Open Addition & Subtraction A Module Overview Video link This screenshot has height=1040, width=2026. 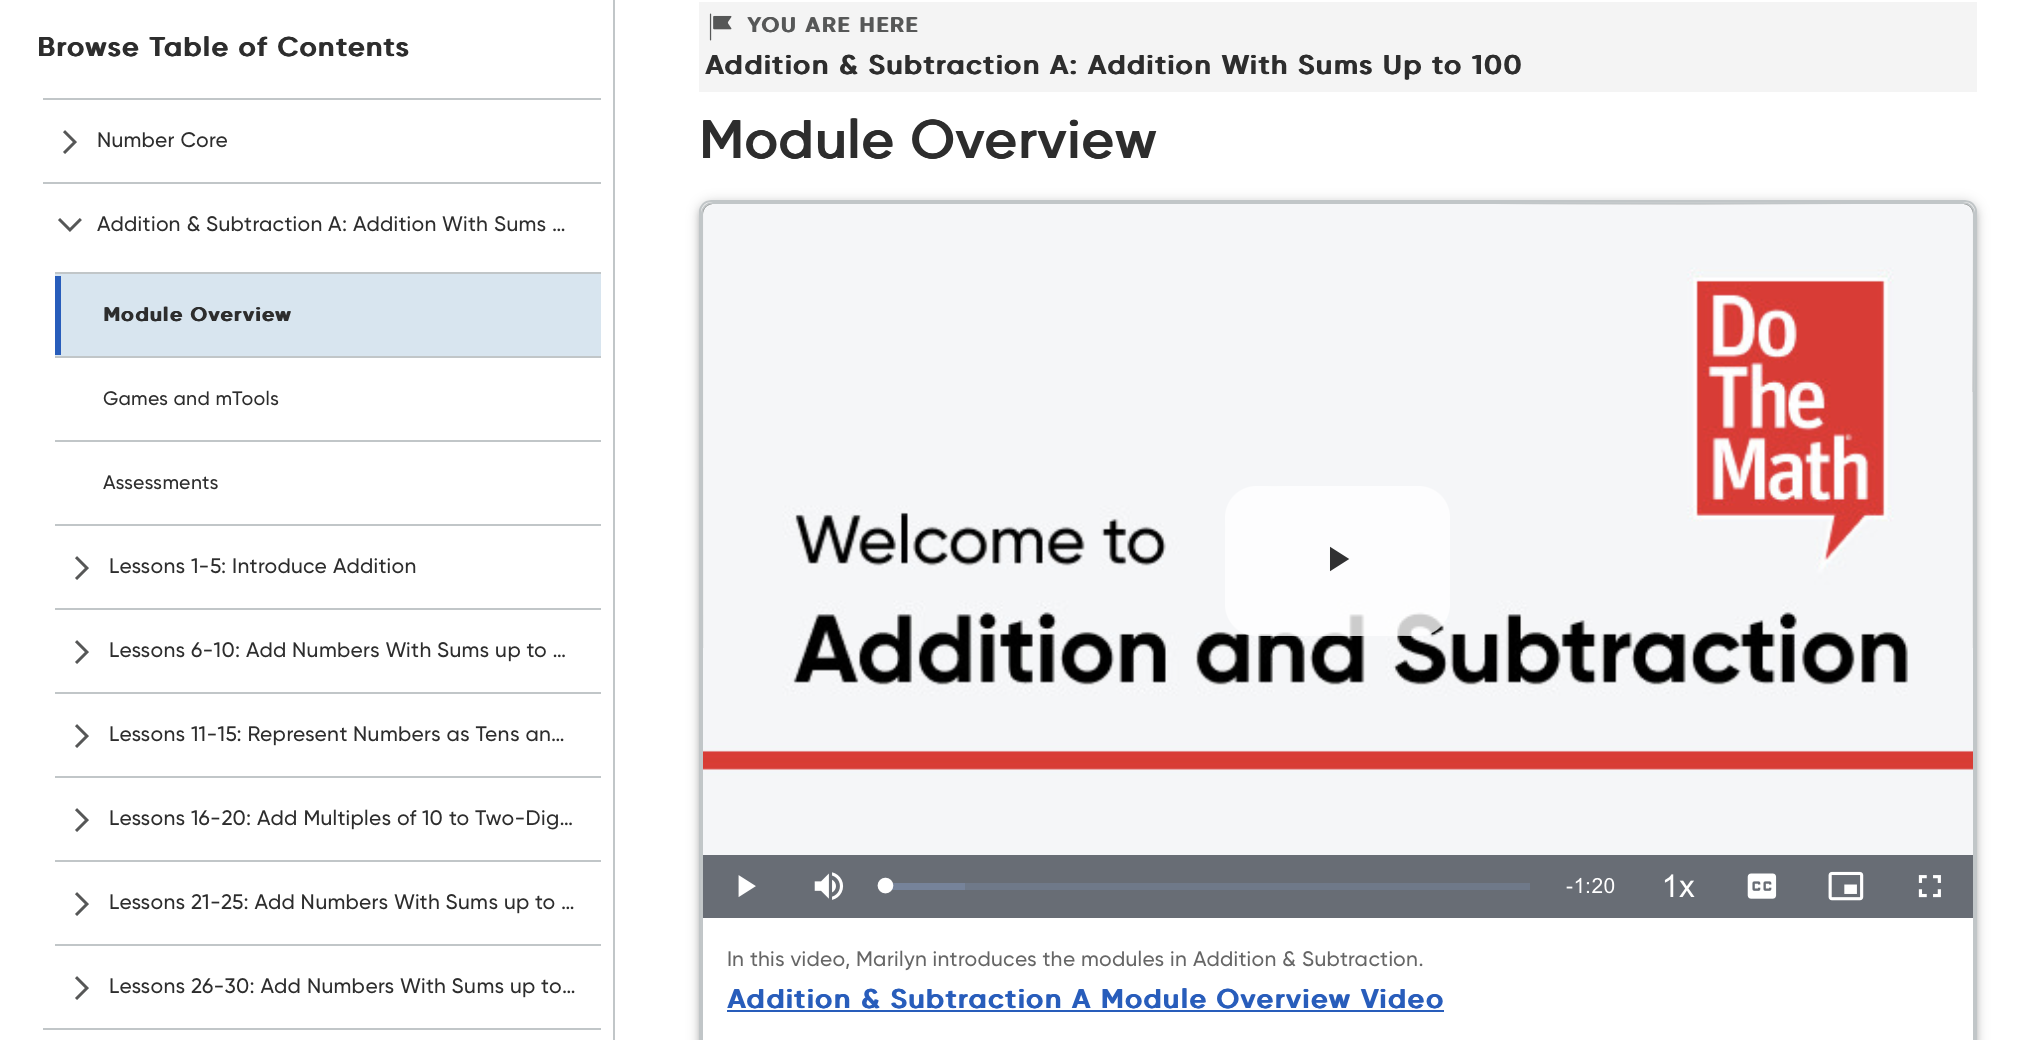1085,999
